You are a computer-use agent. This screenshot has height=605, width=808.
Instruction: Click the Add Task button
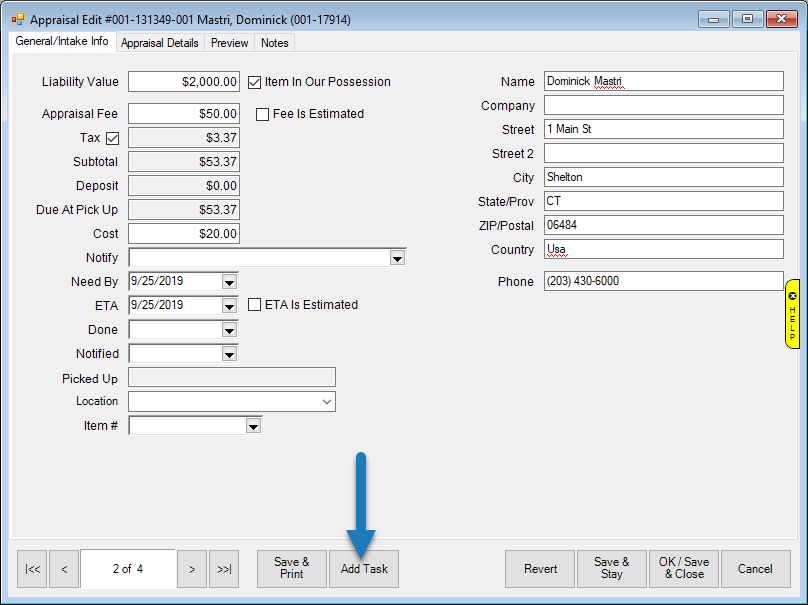(364, 569)
